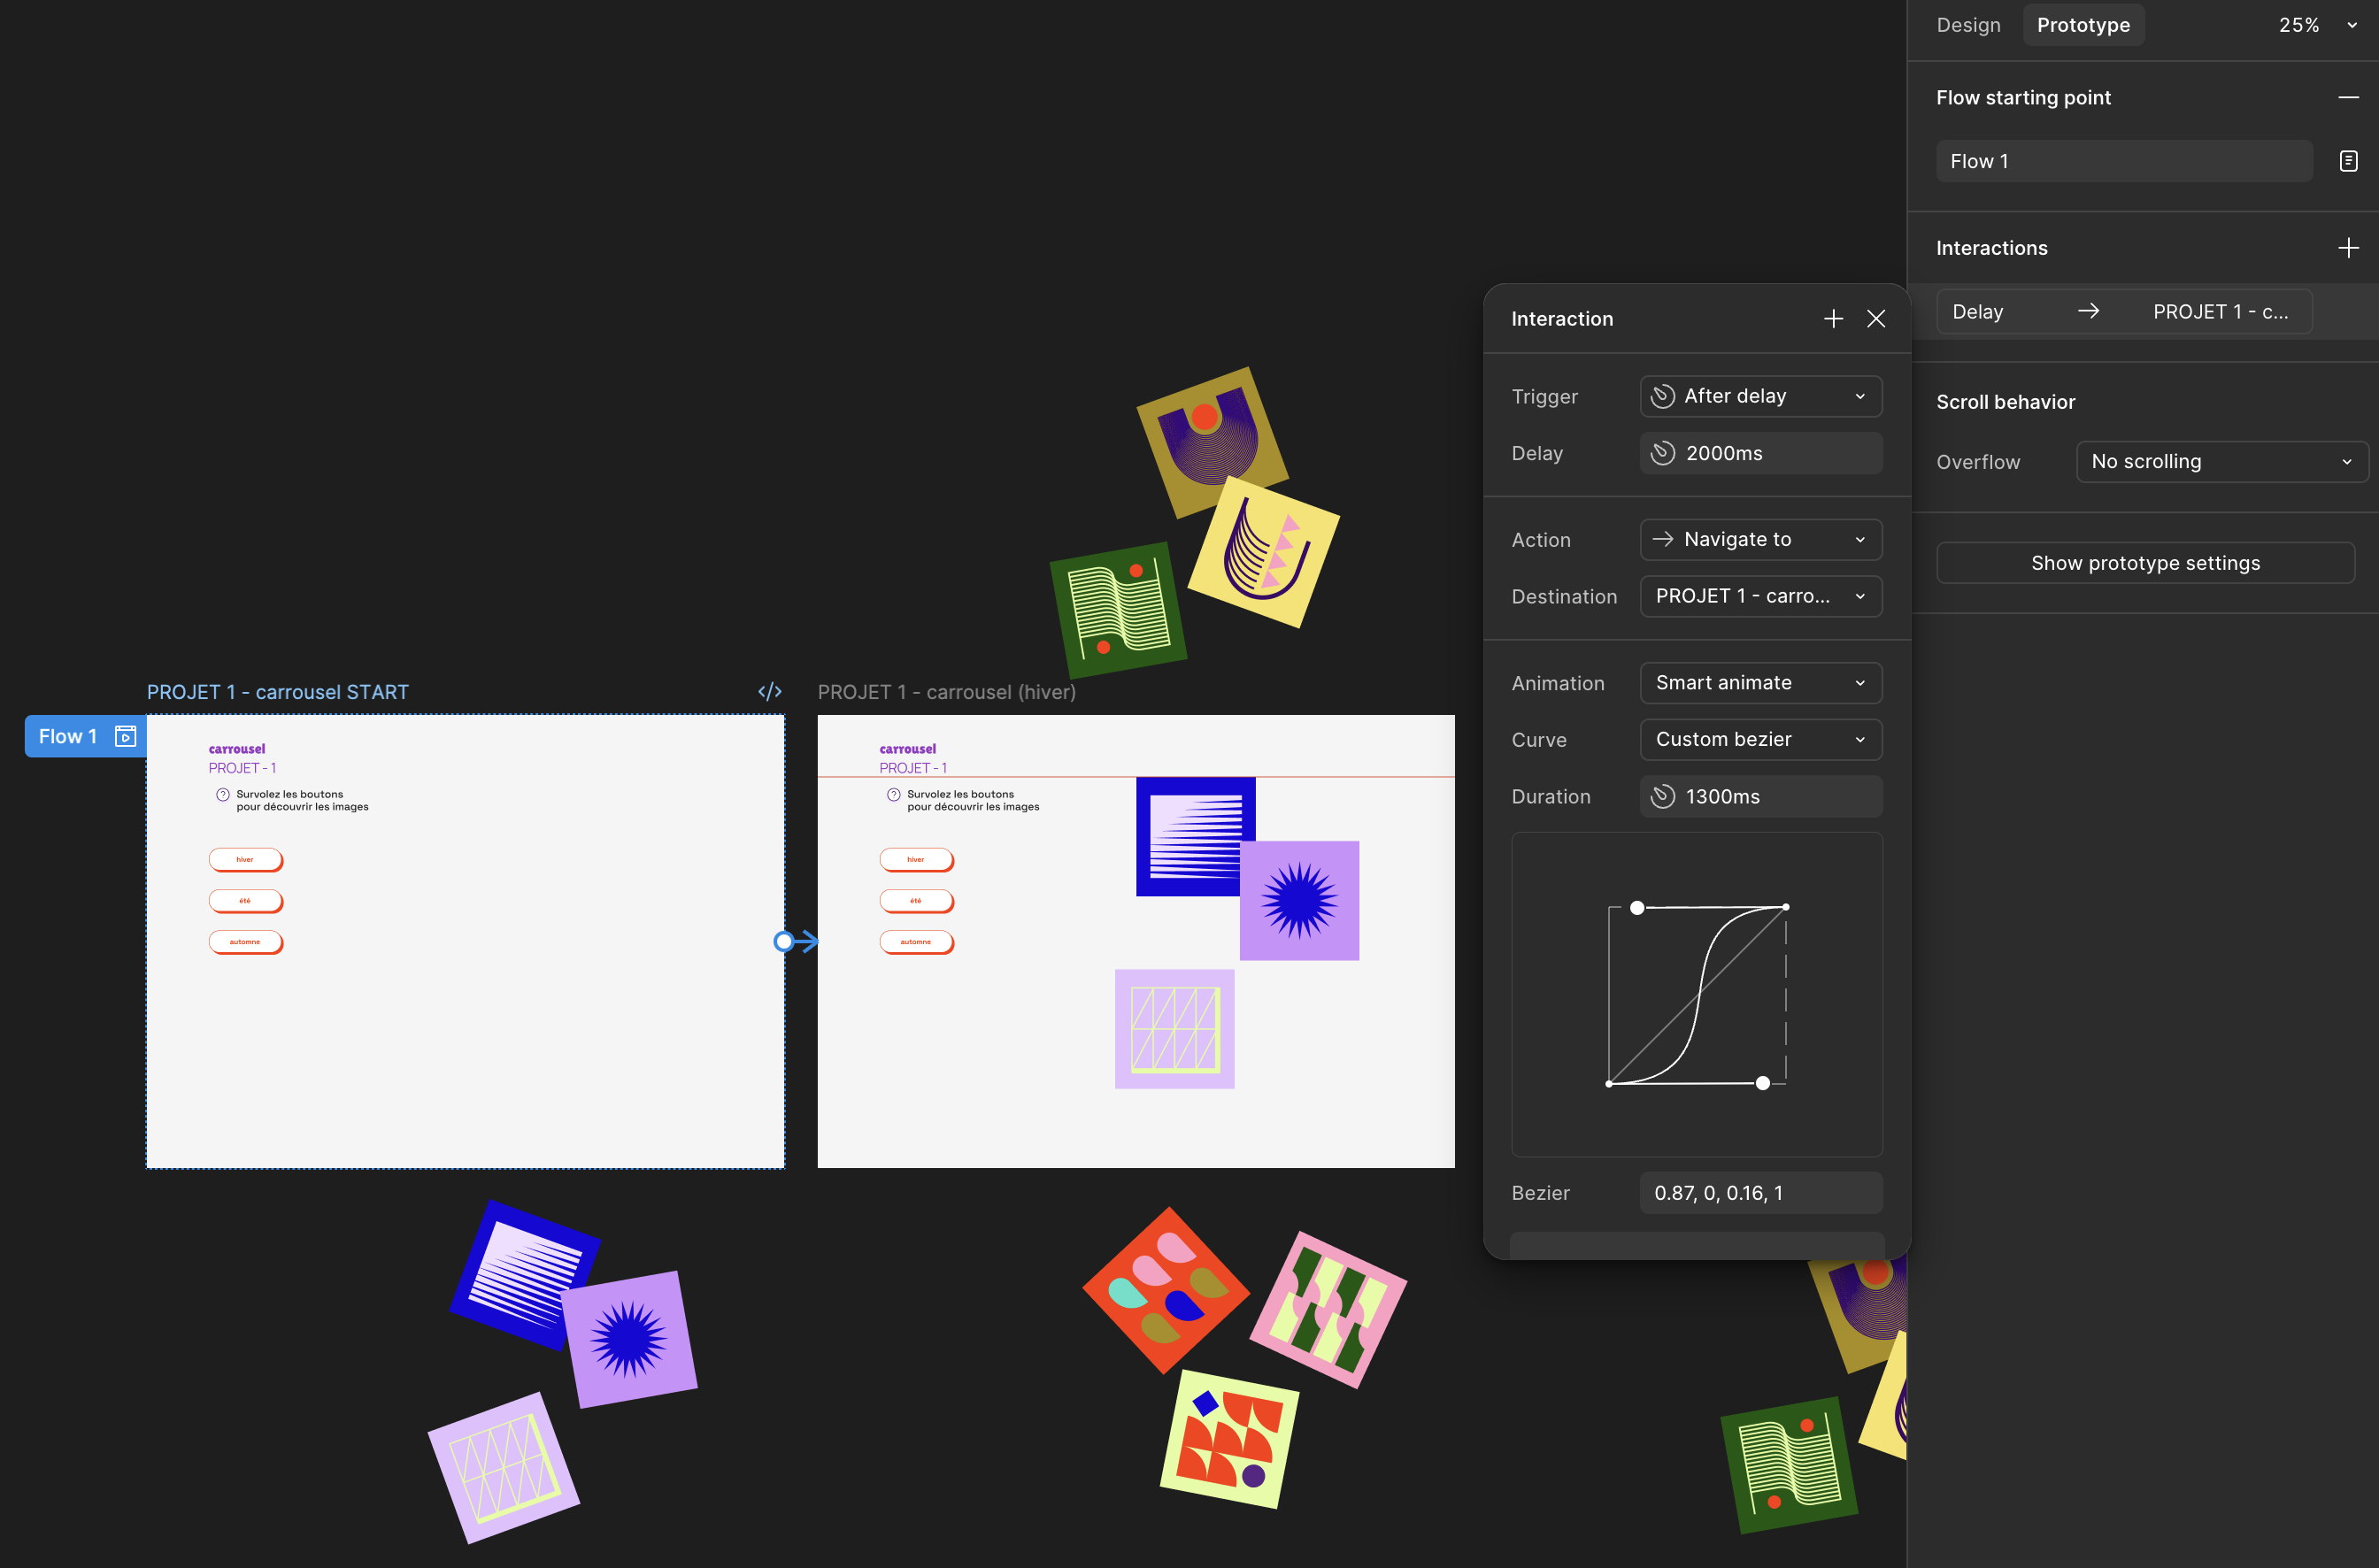Expand the Destination dropdown
2379x1568 pixels.
click(1760, 596)
